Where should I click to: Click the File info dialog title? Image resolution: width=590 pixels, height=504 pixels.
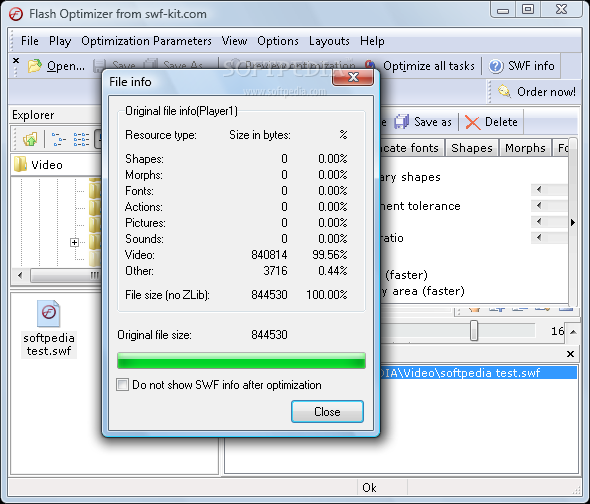tap(130, 82)
